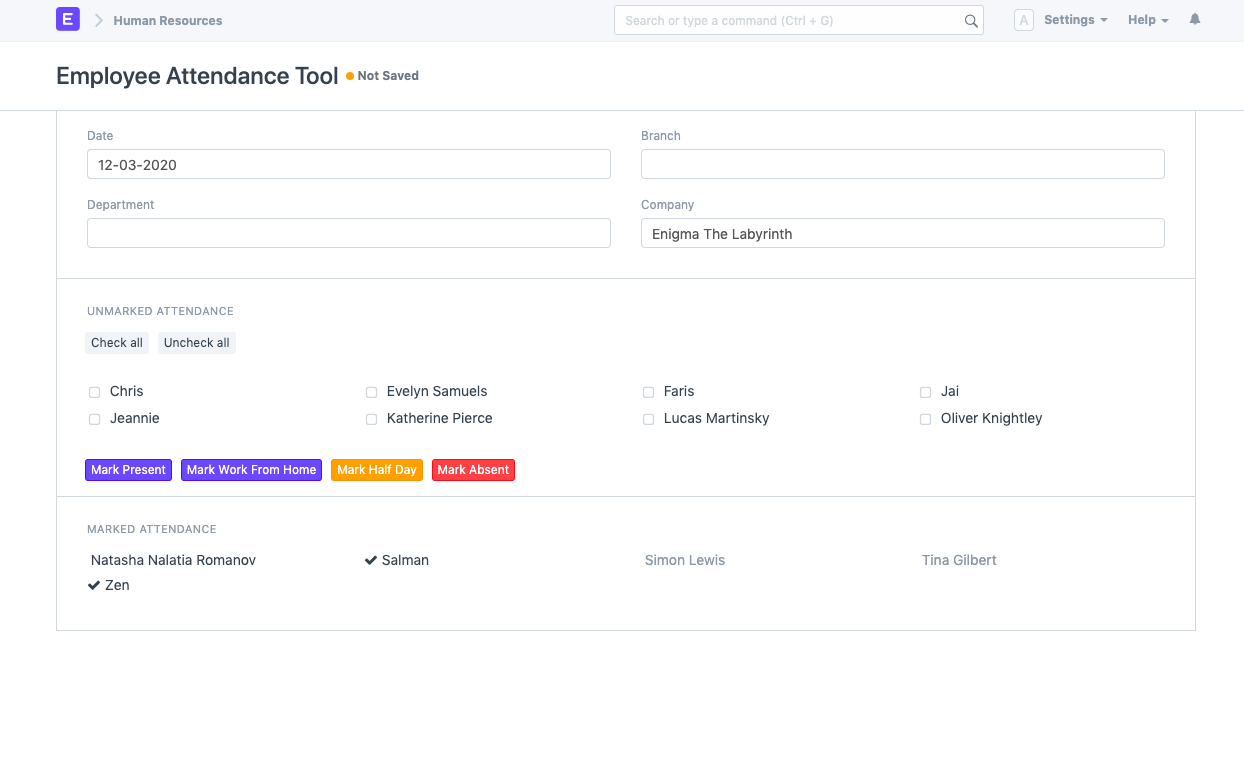This screenshot has width=1244, height=766.
Task: Open the Department selection field
Action: [348, 233]
